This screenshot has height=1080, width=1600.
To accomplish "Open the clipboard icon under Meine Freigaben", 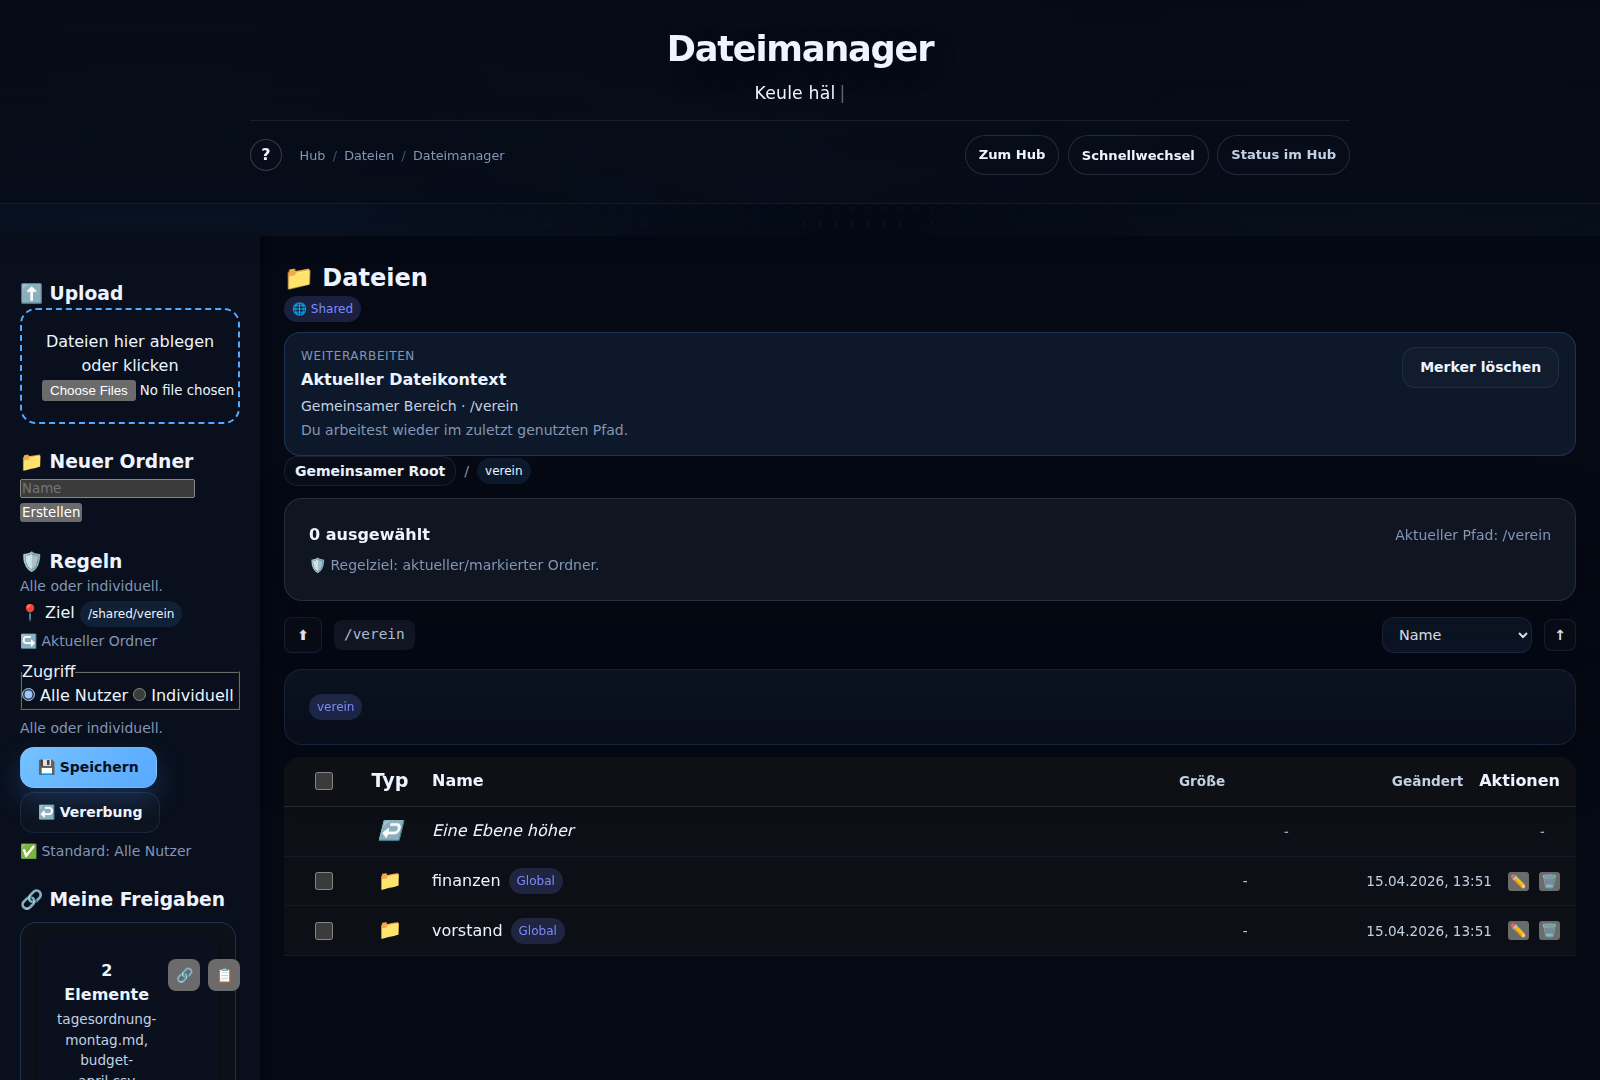I will click(223, 975).
